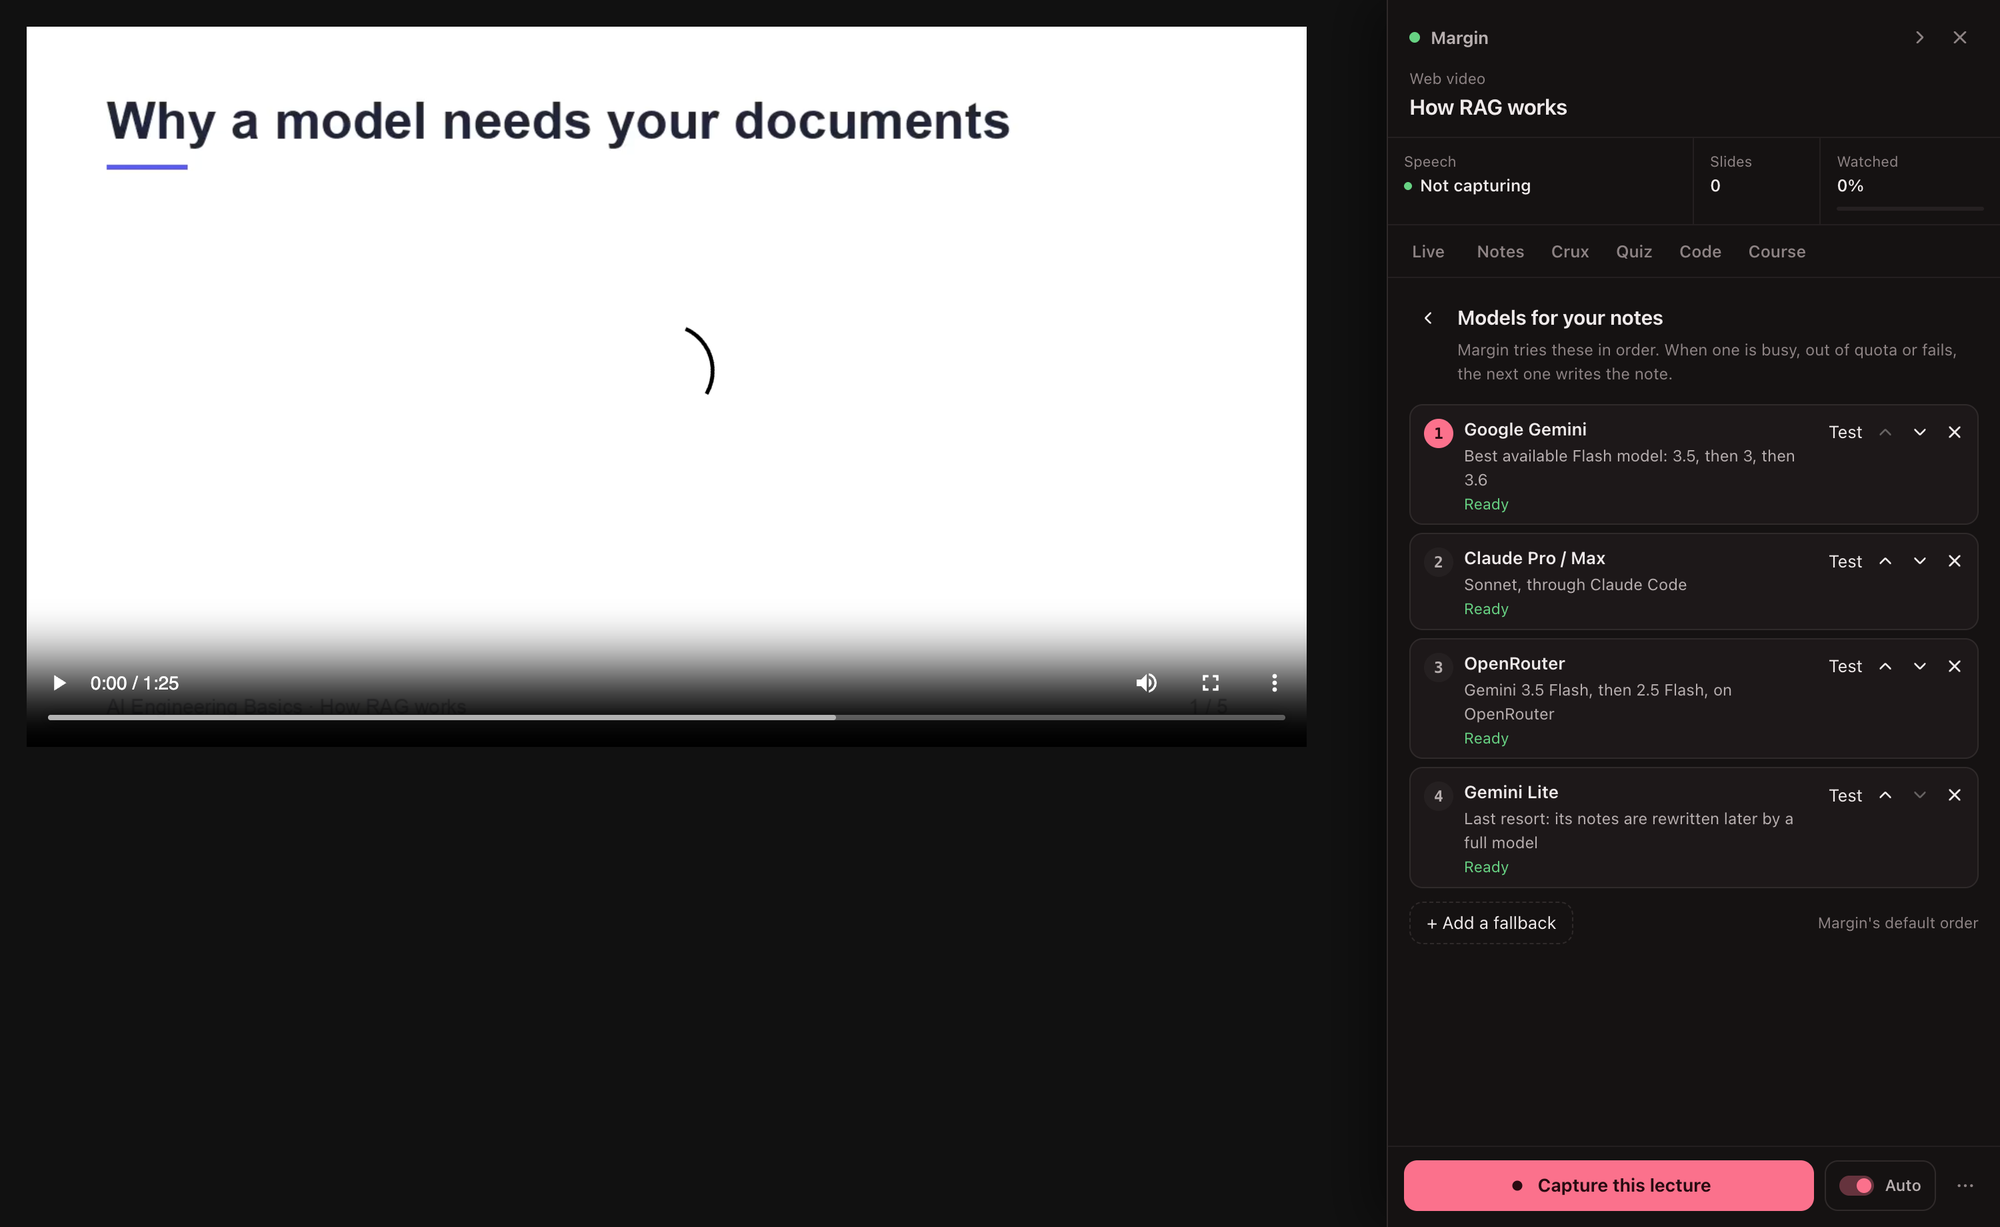Go back from Models for your notes
Viewport: 2000px width, 1227px height.
[x=1428, y=318]
